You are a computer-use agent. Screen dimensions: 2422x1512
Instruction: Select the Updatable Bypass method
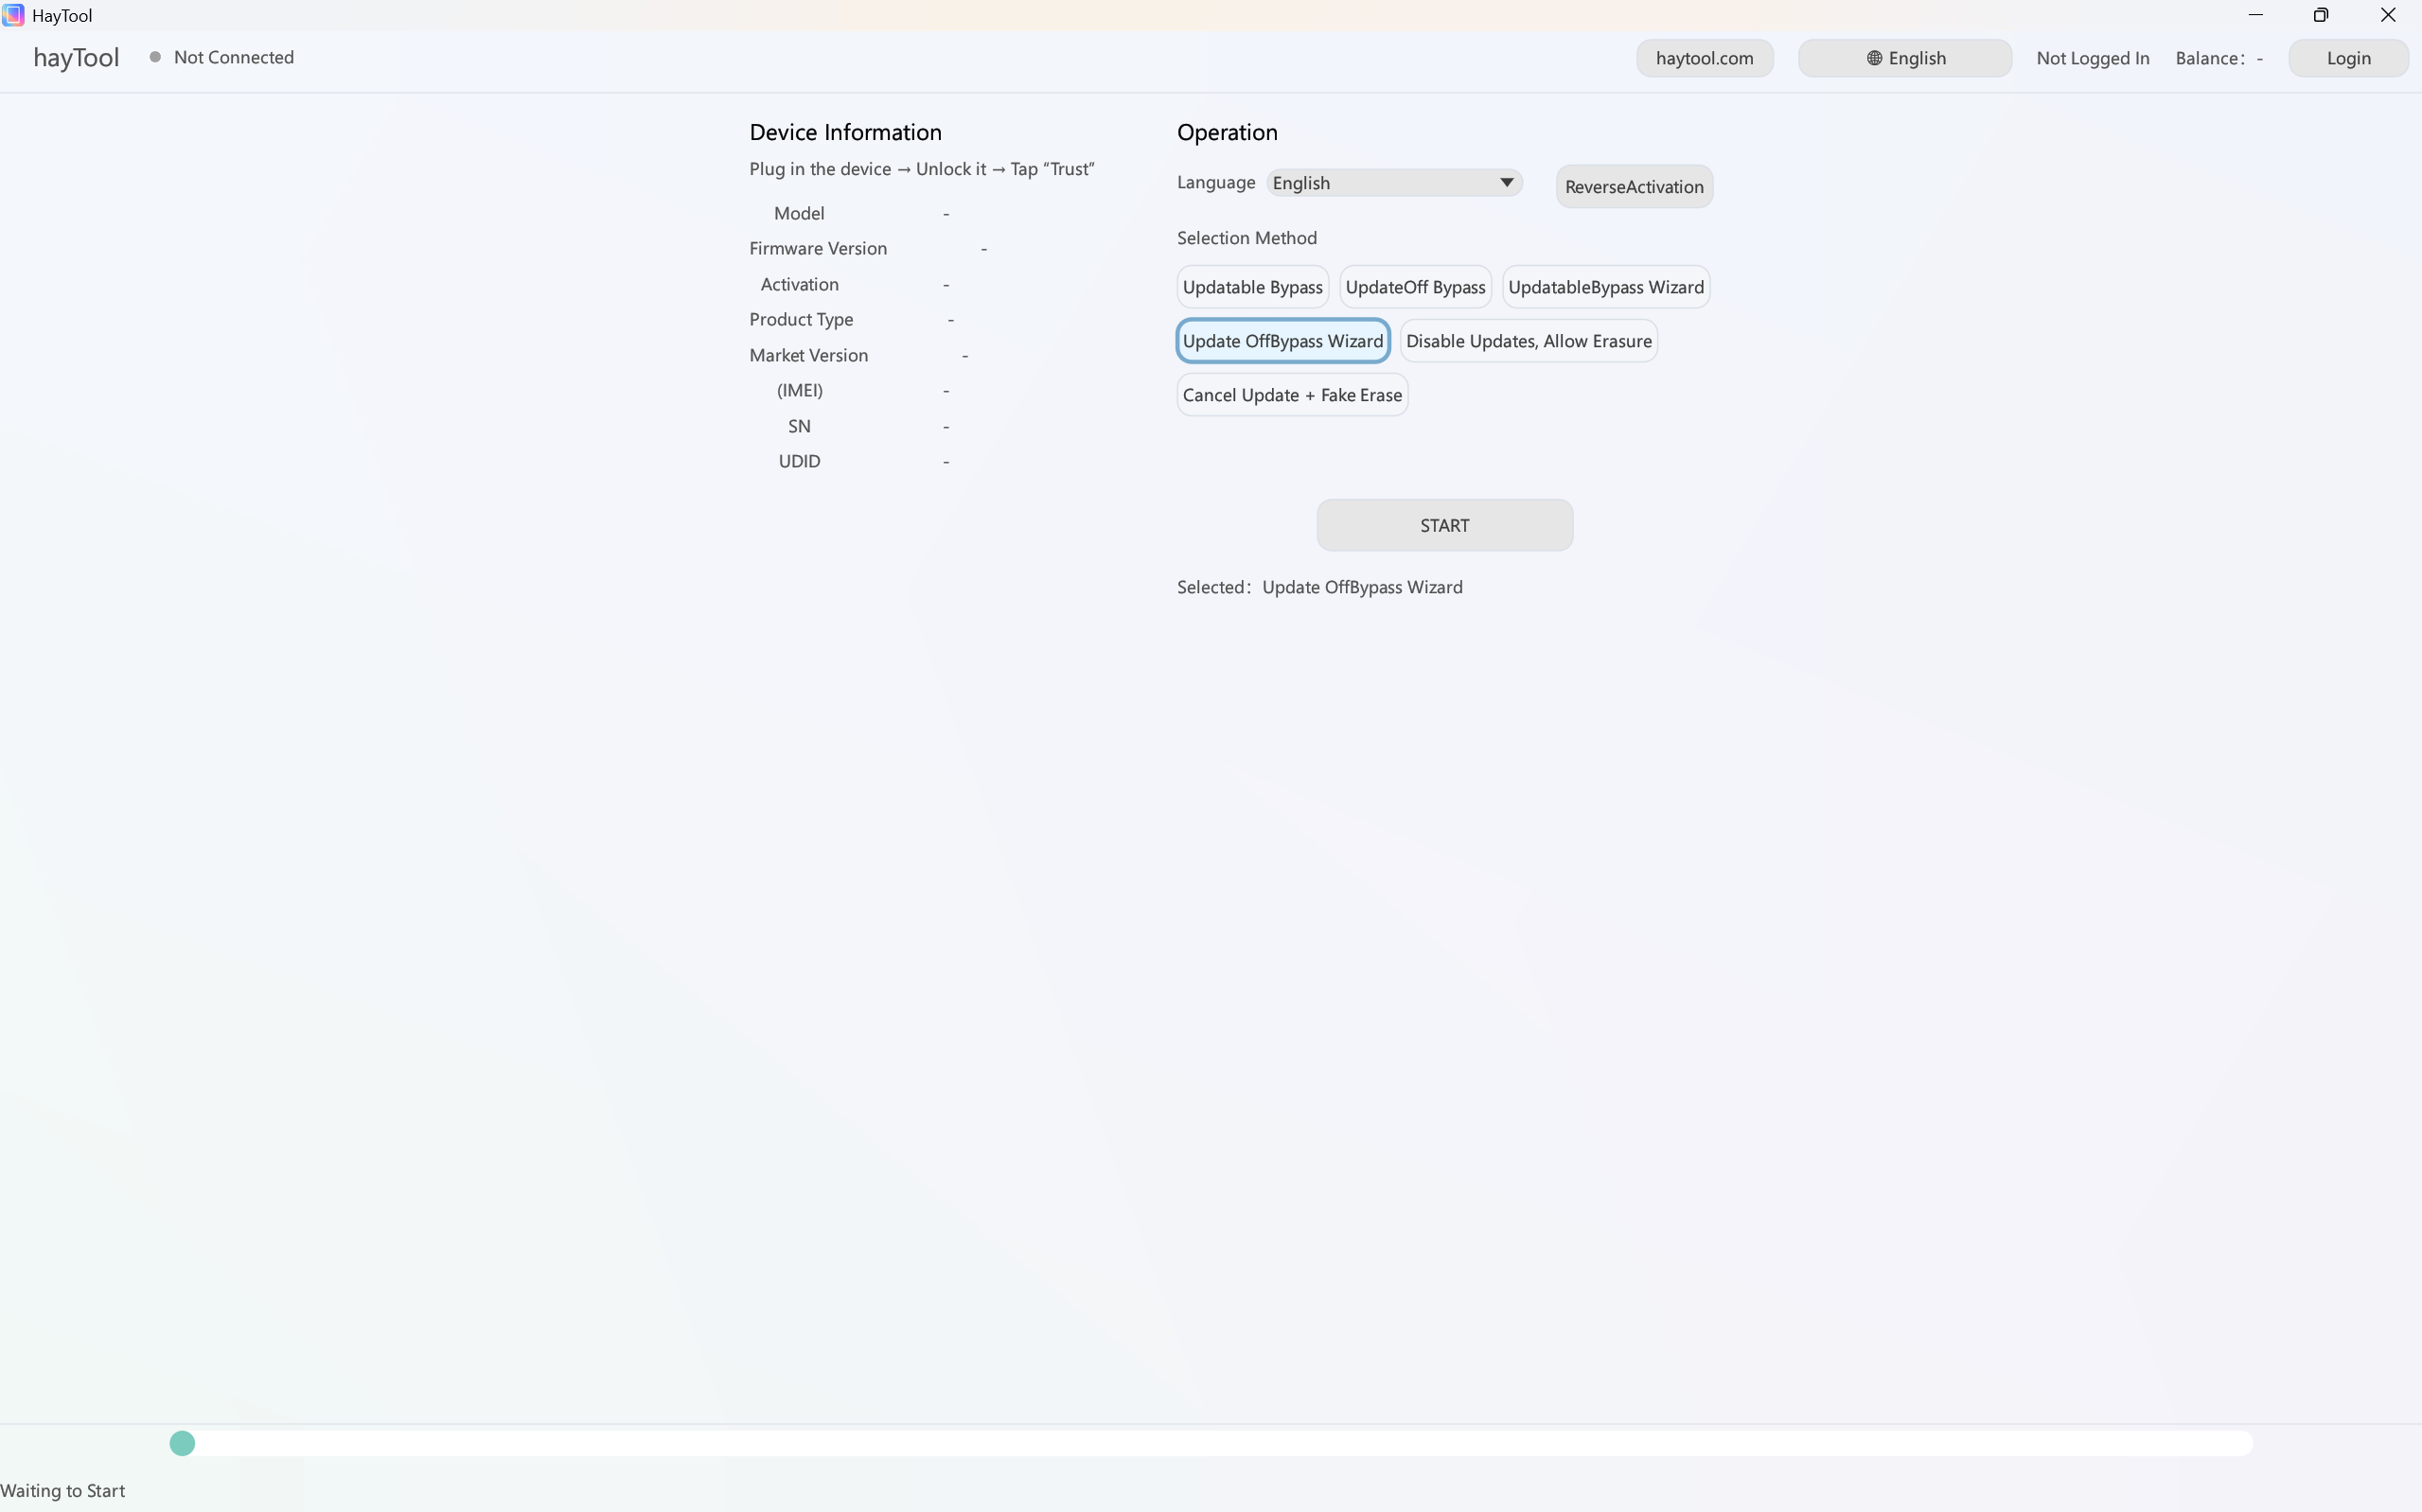pyautogui.click(x=1252, y=286)
